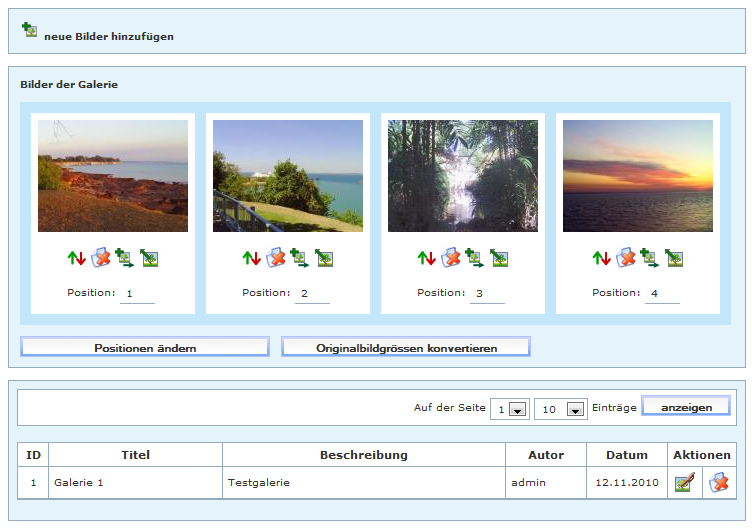Image resolution: width=752 pixels, height=528 pixels.
Task: Click the Position field of the first image
Action: pos(137,294)
